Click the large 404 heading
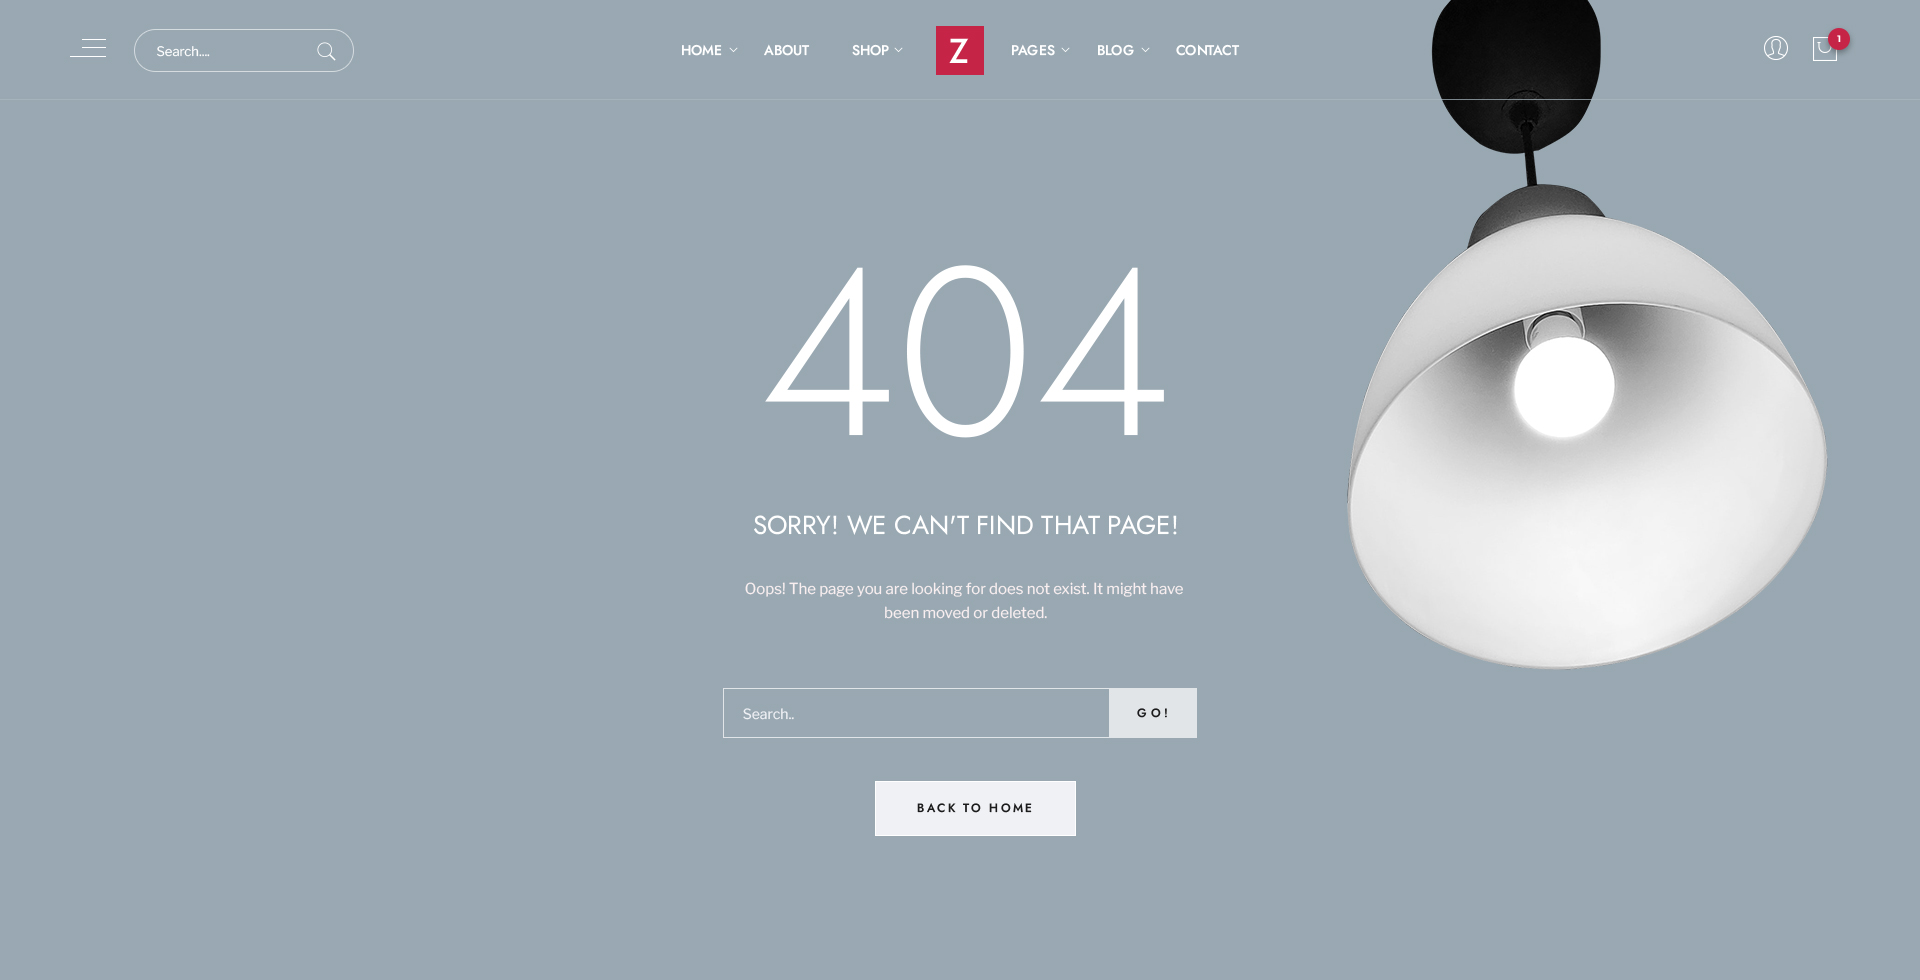 (x=965, y=350)
